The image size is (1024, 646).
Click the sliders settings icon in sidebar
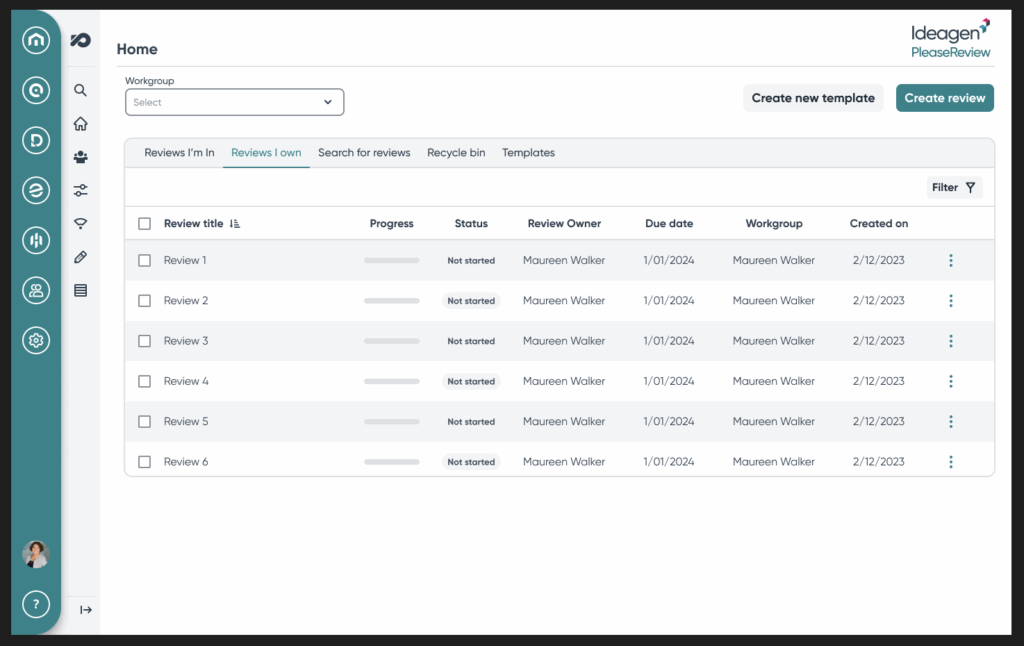[x=81, y=190]
